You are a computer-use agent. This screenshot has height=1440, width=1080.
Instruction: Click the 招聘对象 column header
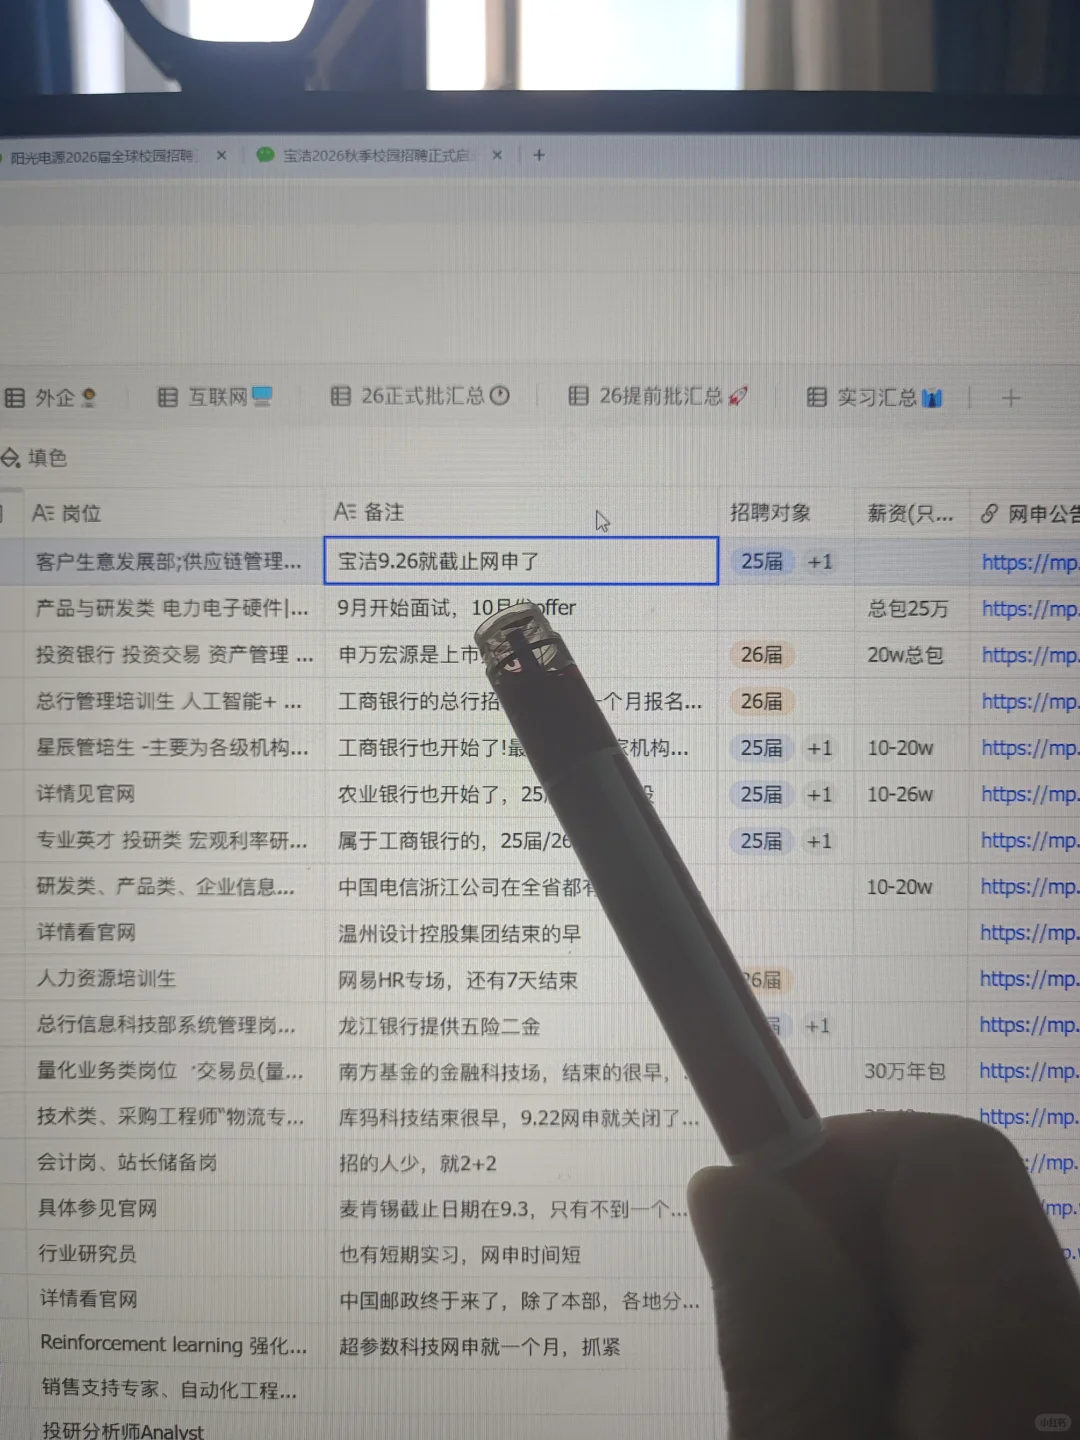(770, 513)
